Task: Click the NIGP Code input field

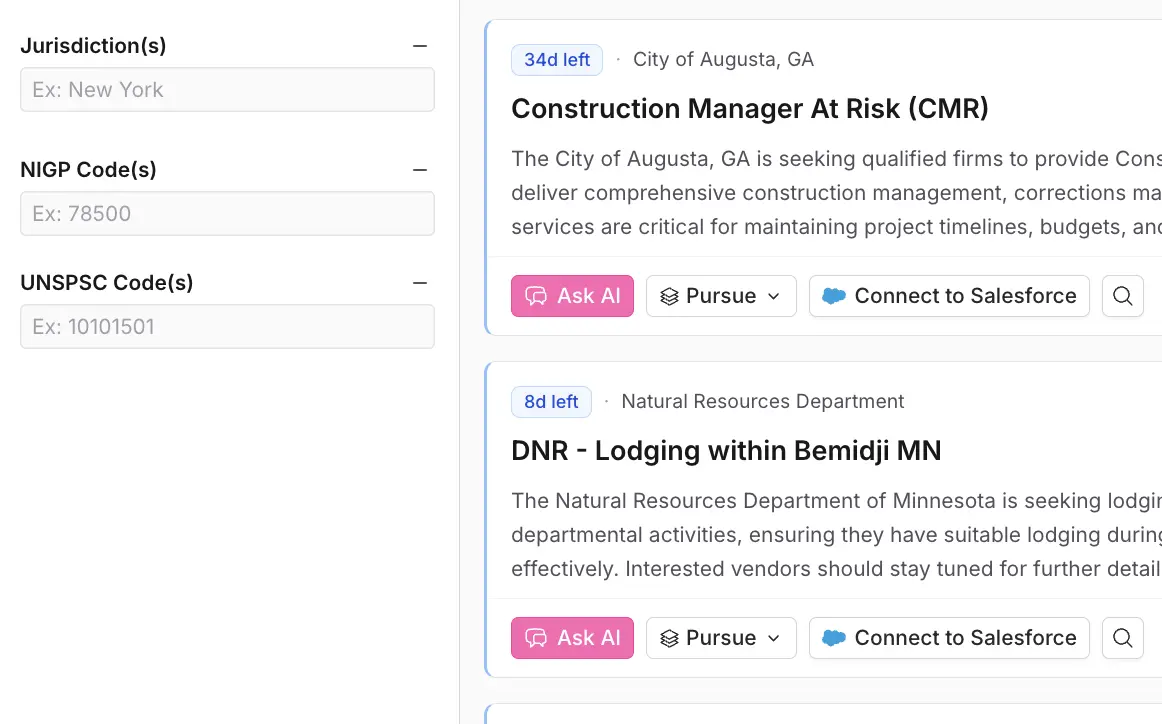Action: point(227,213)
